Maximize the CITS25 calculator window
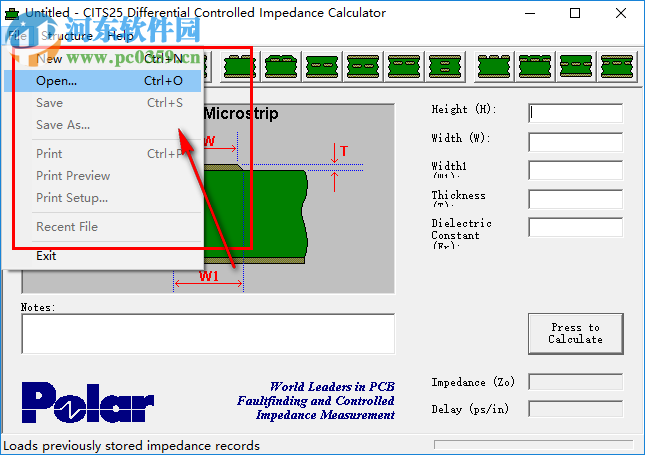Image resolution: width=645 pixels, height=455 pixels. pos(575,14)
